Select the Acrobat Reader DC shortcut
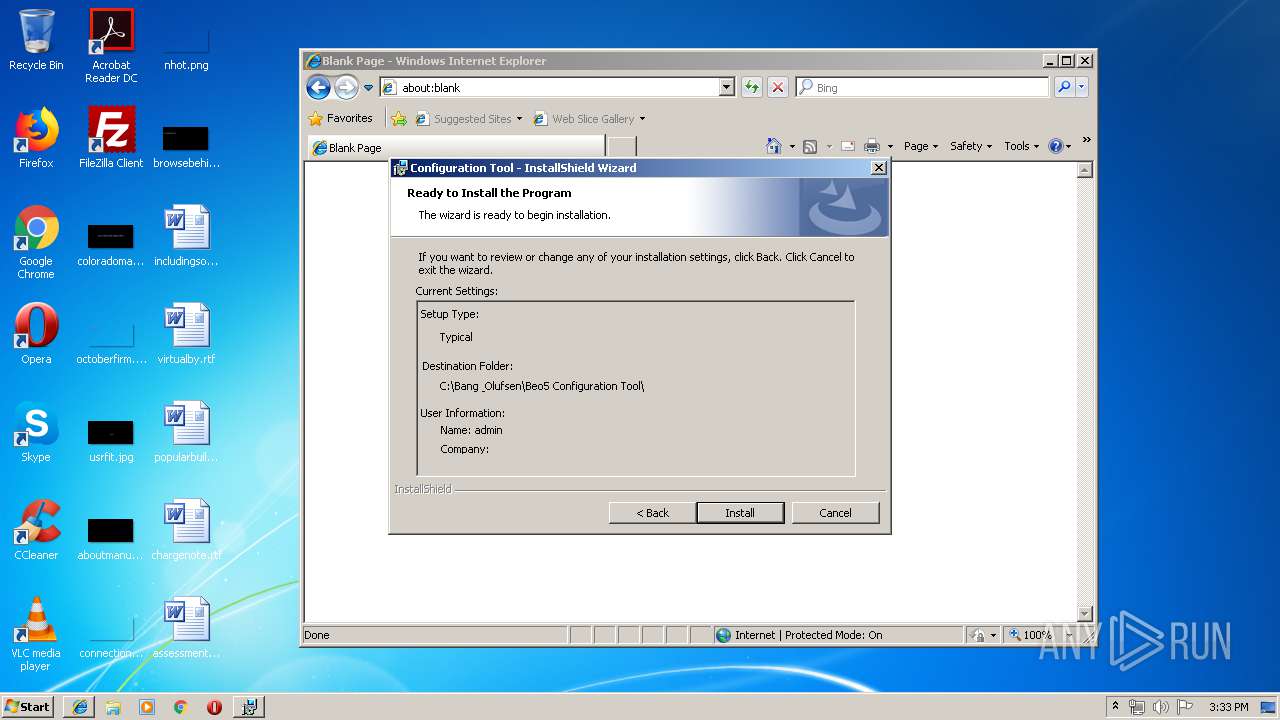The width and height of the screenshot is (1280, 720). coord(111,45)
